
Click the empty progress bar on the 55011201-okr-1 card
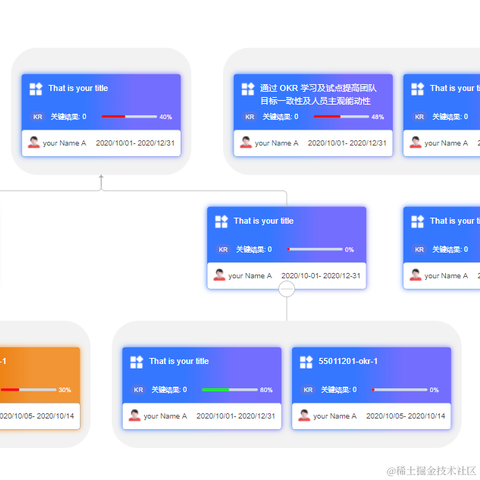[x=400, y=390]
